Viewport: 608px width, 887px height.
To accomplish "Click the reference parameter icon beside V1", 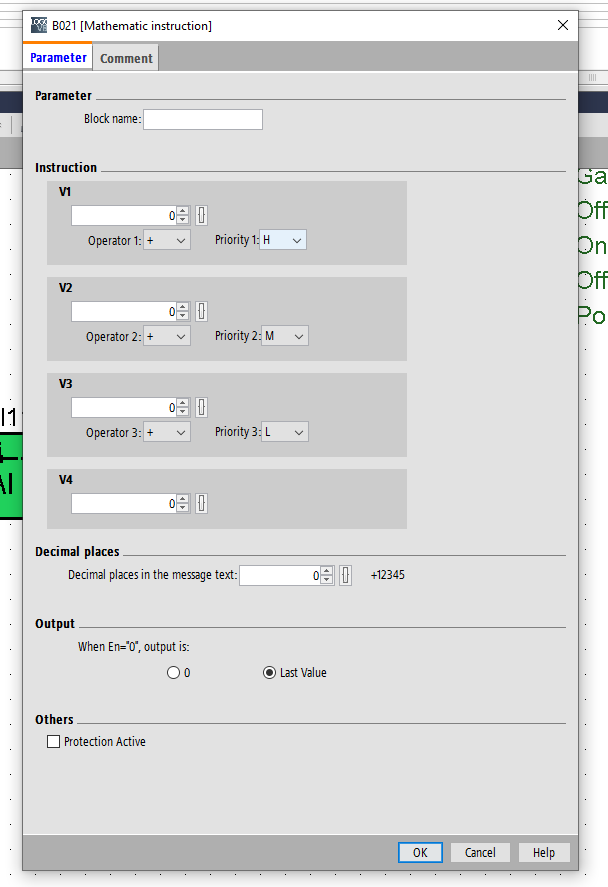I will 201,216.
